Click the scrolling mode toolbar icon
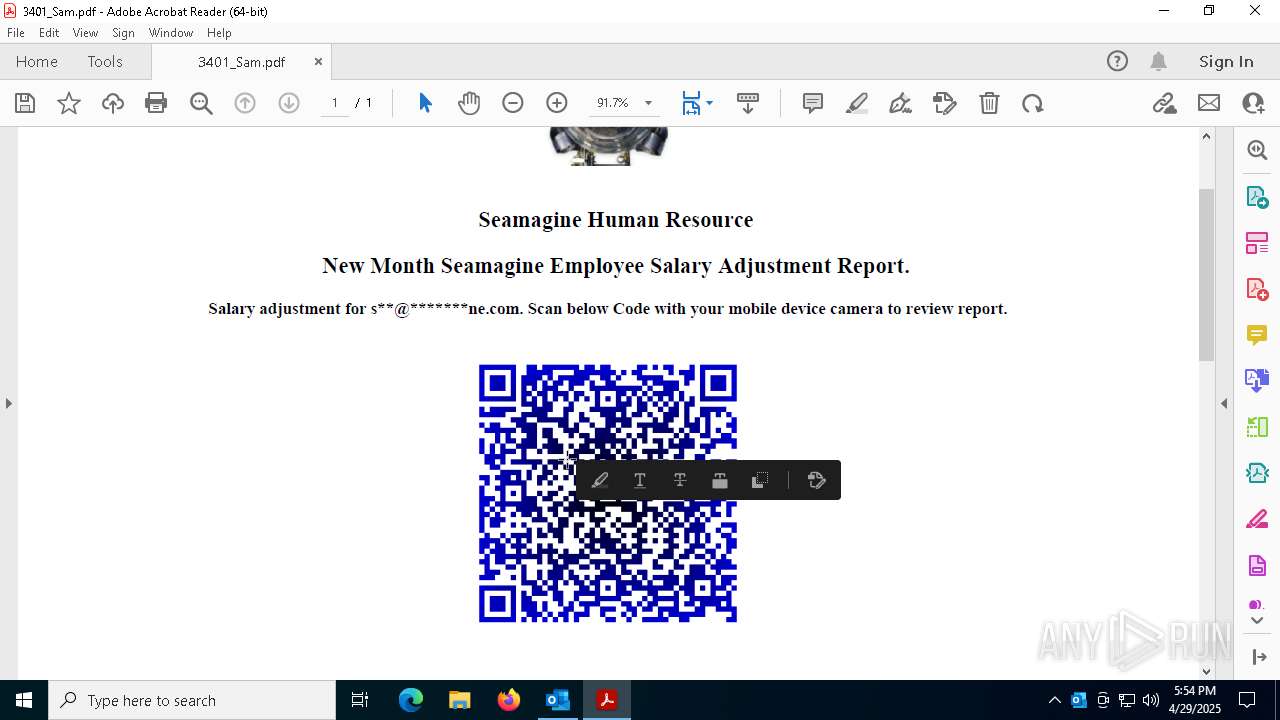Image resolution: width=1280 pixels, height=720 pixels. click(747, 103)
